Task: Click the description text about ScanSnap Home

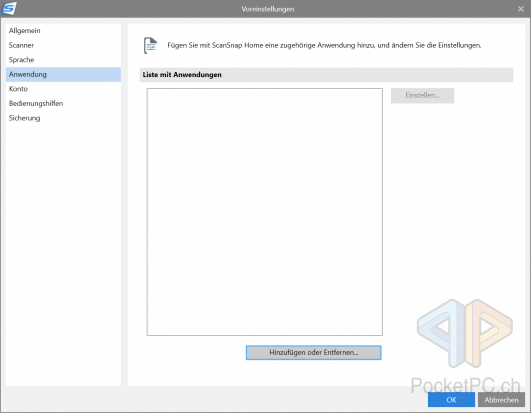Action: click(x=324, y=45)
